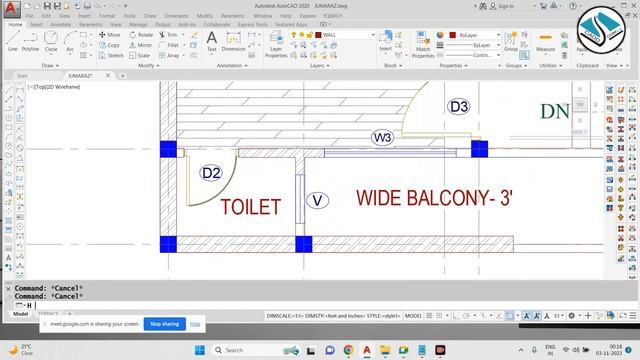640x360 pixels.
Task: Select the Line tool
Action: [13, 41]
